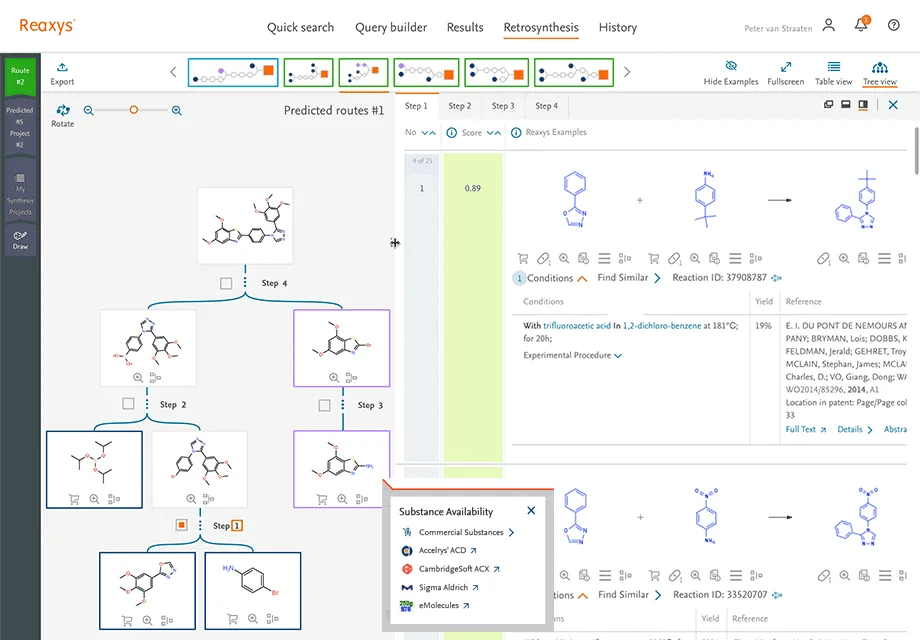
Task: Go to next route thumbnails
Action: pyautogui.click(x=627, y=72)
